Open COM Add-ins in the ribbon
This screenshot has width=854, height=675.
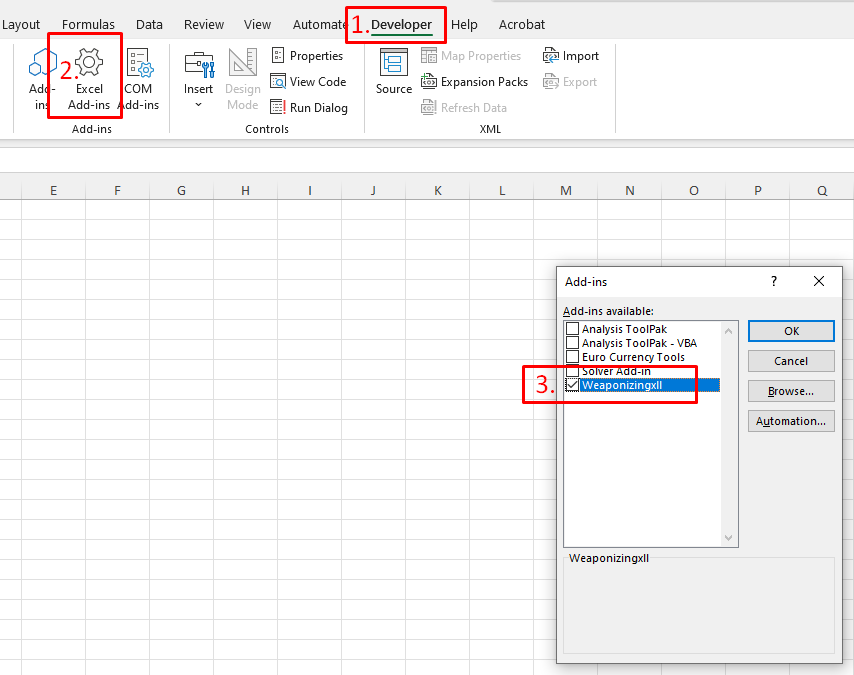(138, 78)
